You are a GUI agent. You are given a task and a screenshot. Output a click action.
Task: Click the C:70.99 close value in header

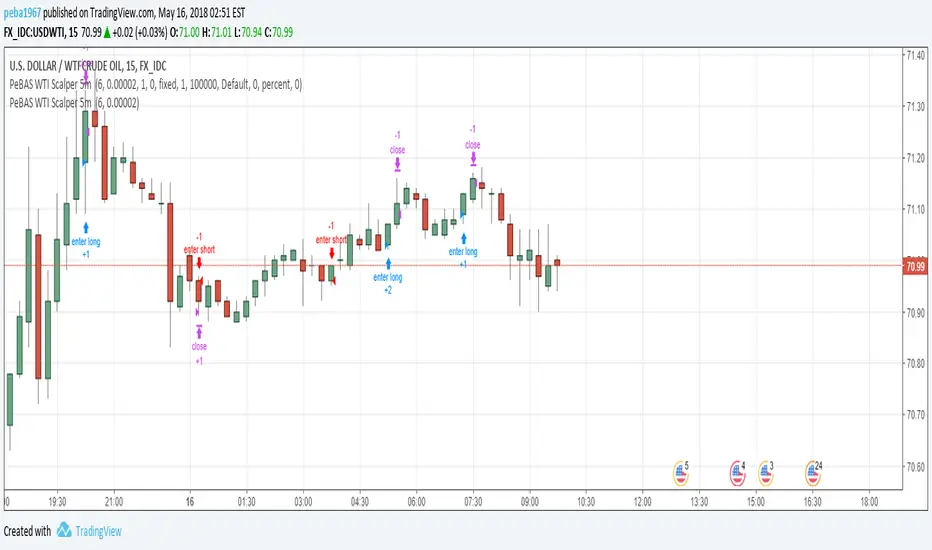(x=279, y=32)
